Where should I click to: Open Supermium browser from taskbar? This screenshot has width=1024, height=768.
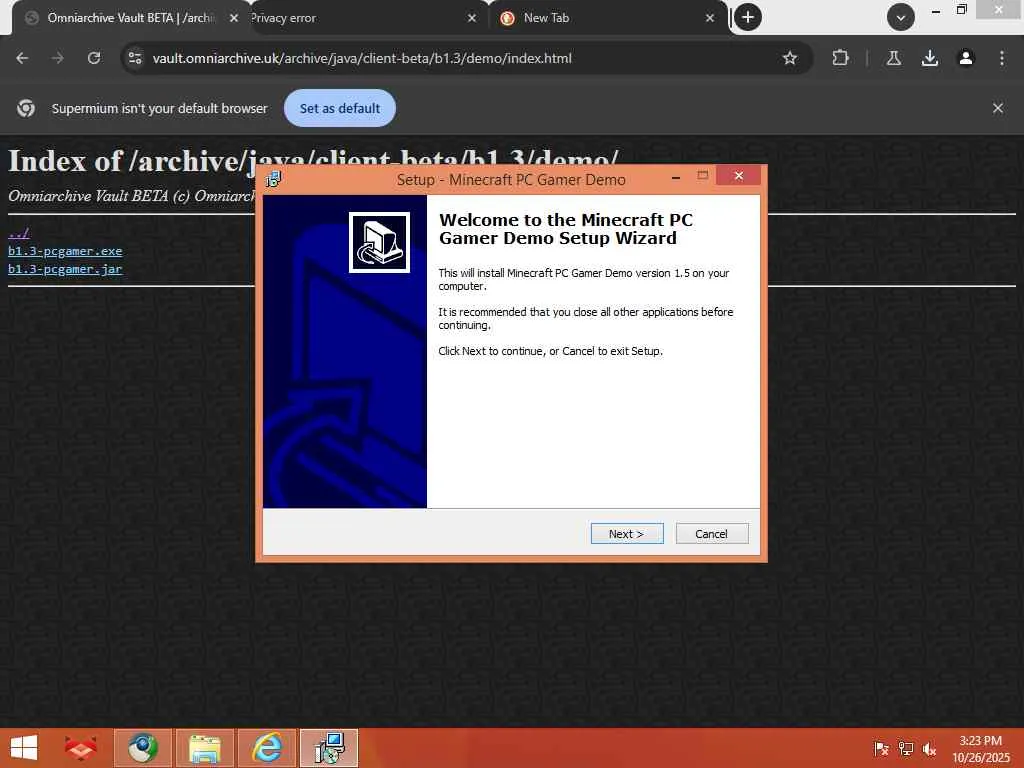pyautogui.click(x=143, y=748)
